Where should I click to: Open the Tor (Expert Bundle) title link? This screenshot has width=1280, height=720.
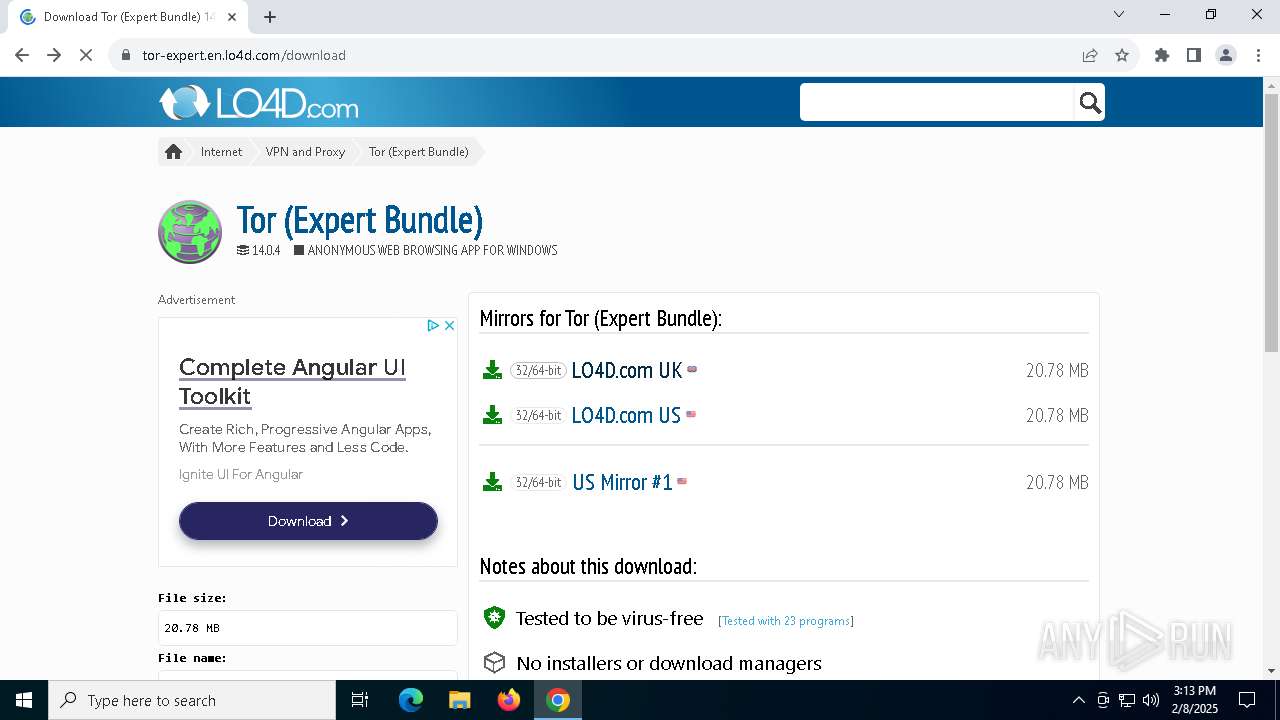coord(360,220)
